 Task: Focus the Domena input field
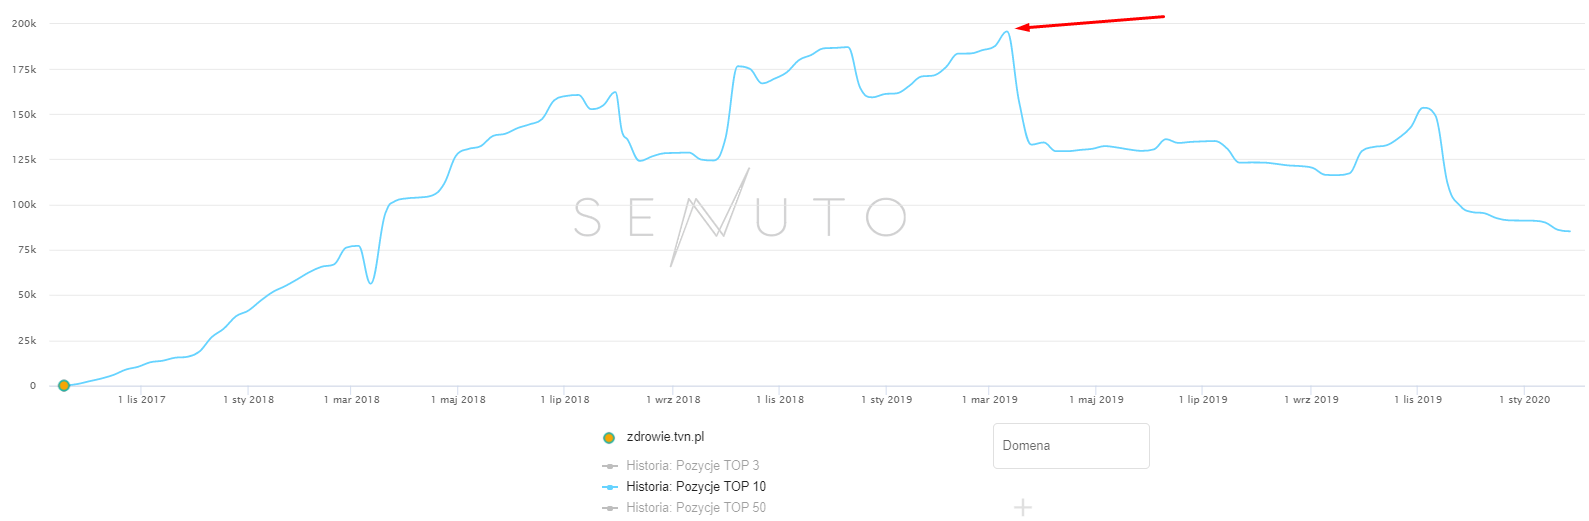click(1070, 446)
